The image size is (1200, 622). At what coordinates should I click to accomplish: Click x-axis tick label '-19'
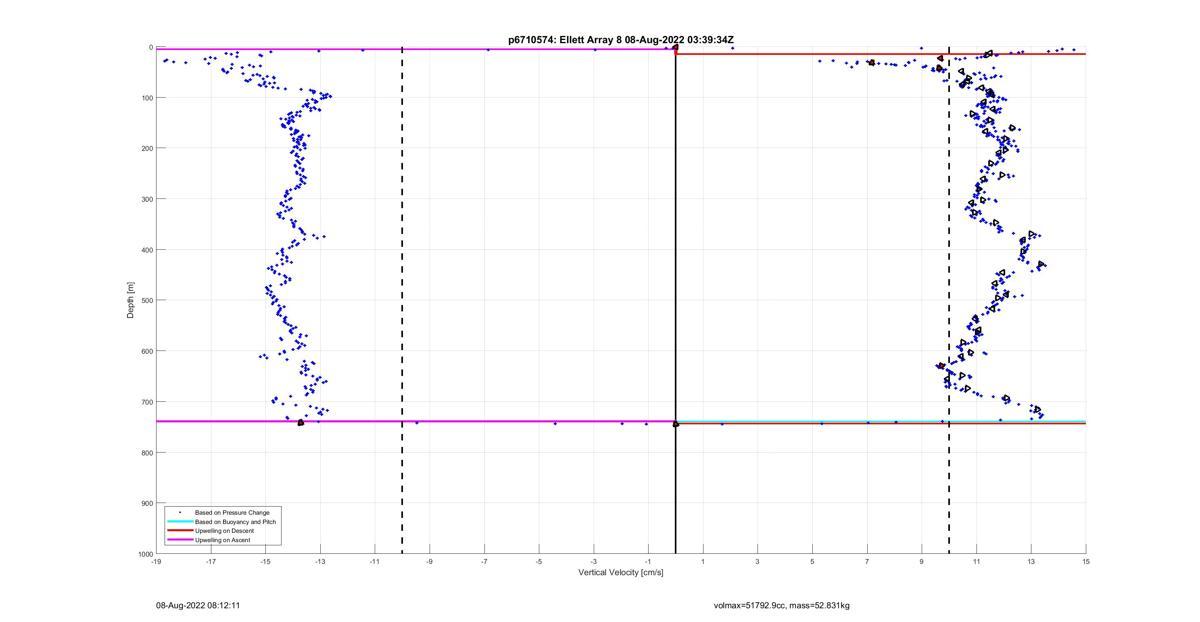pyautogui.click(x=156, y=562)
